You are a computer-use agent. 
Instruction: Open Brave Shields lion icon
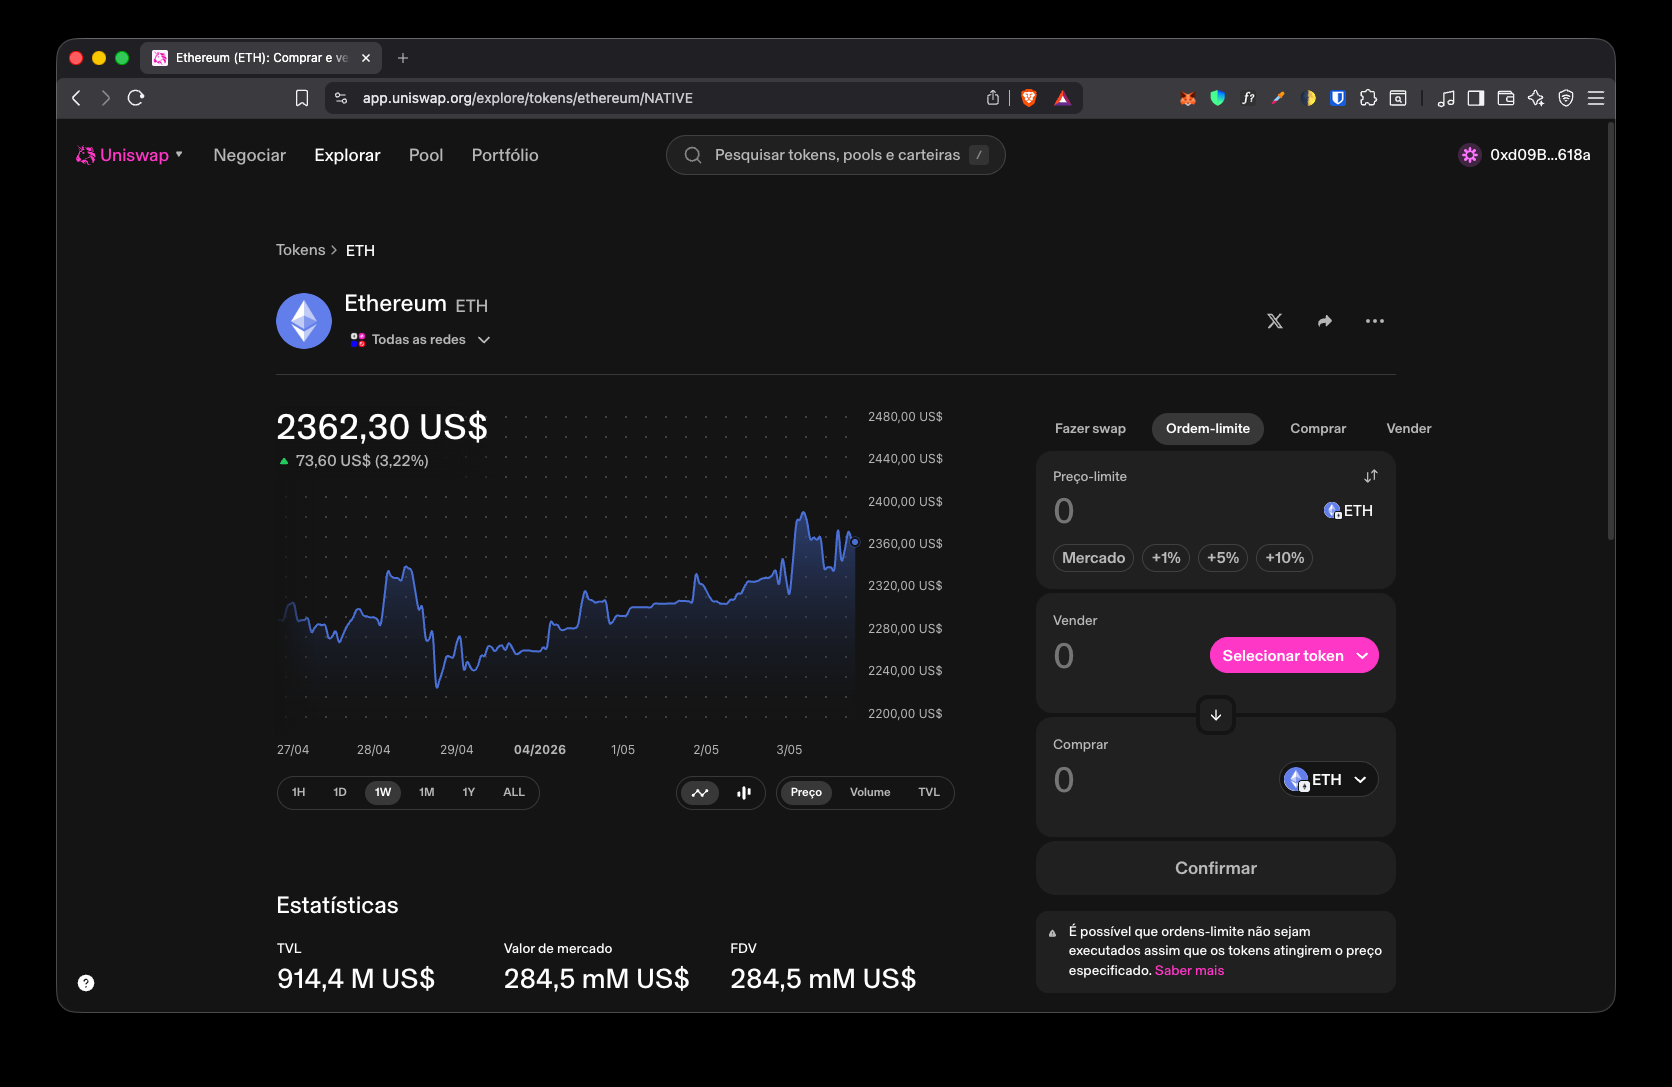1029,98
